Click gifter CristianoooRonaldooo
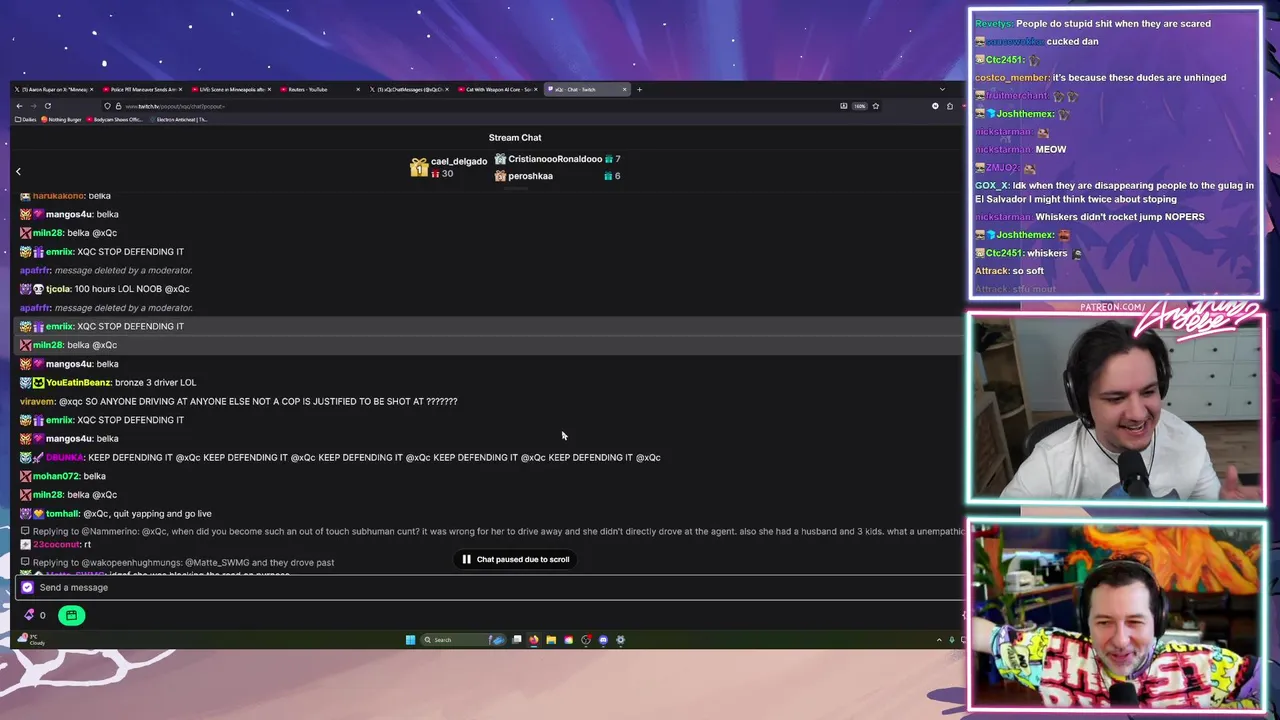This screenshot has width=1280, height=720. [555, 159]
